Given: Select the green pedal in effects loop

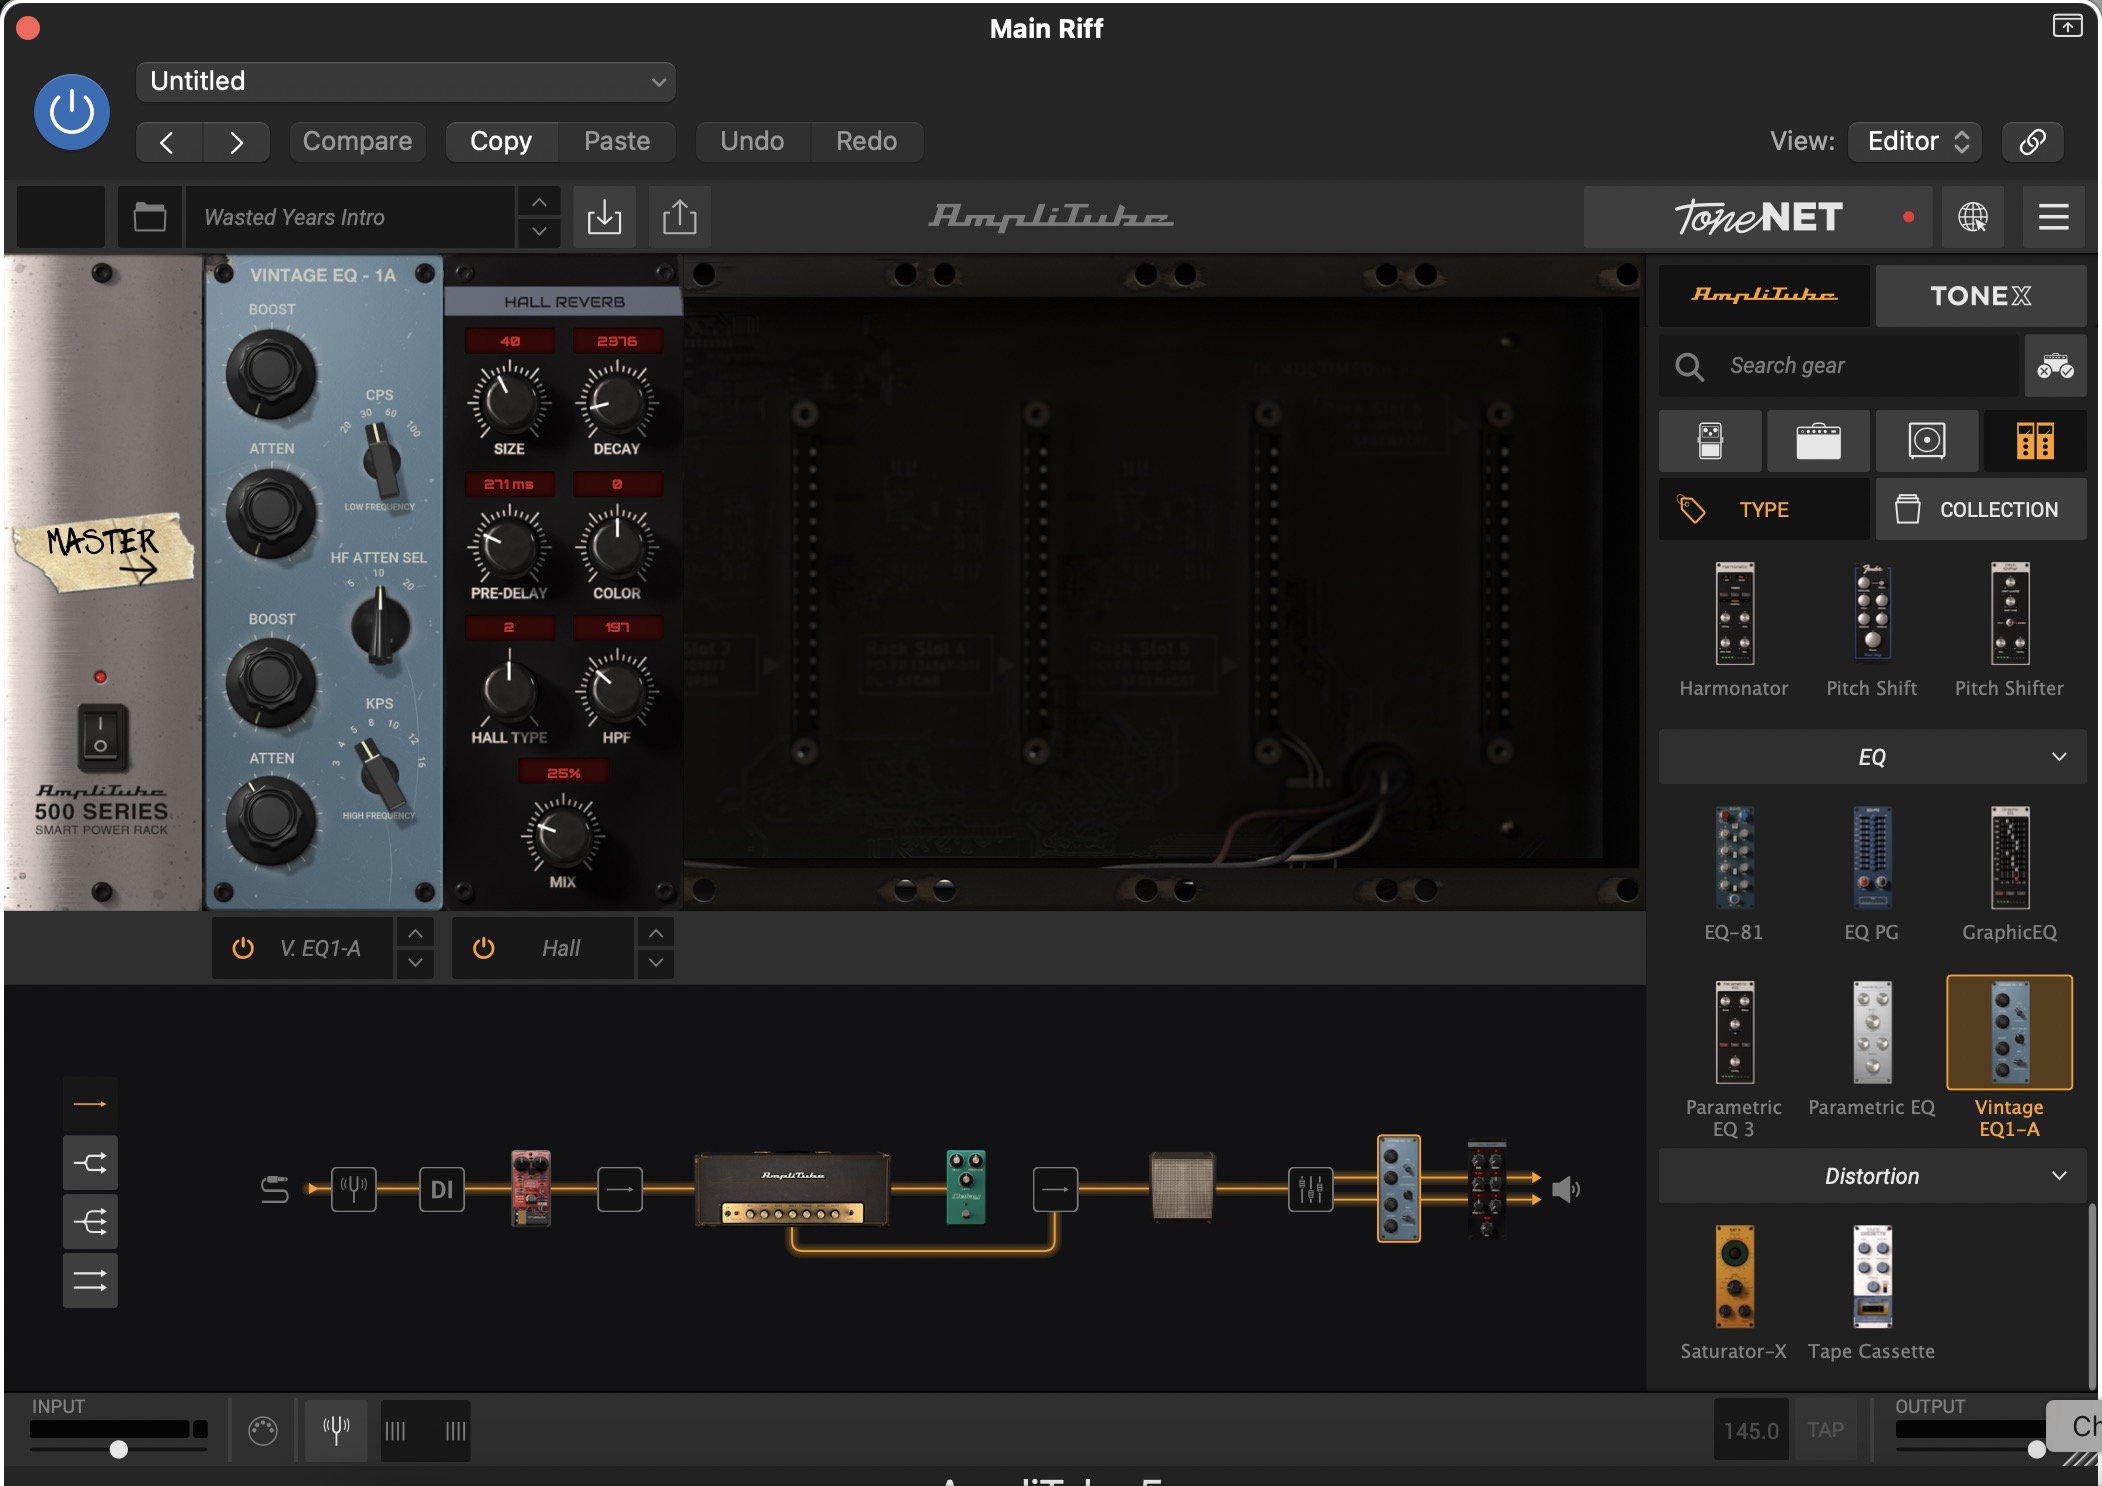Looking at the screenshot, I should [966, 1187].
